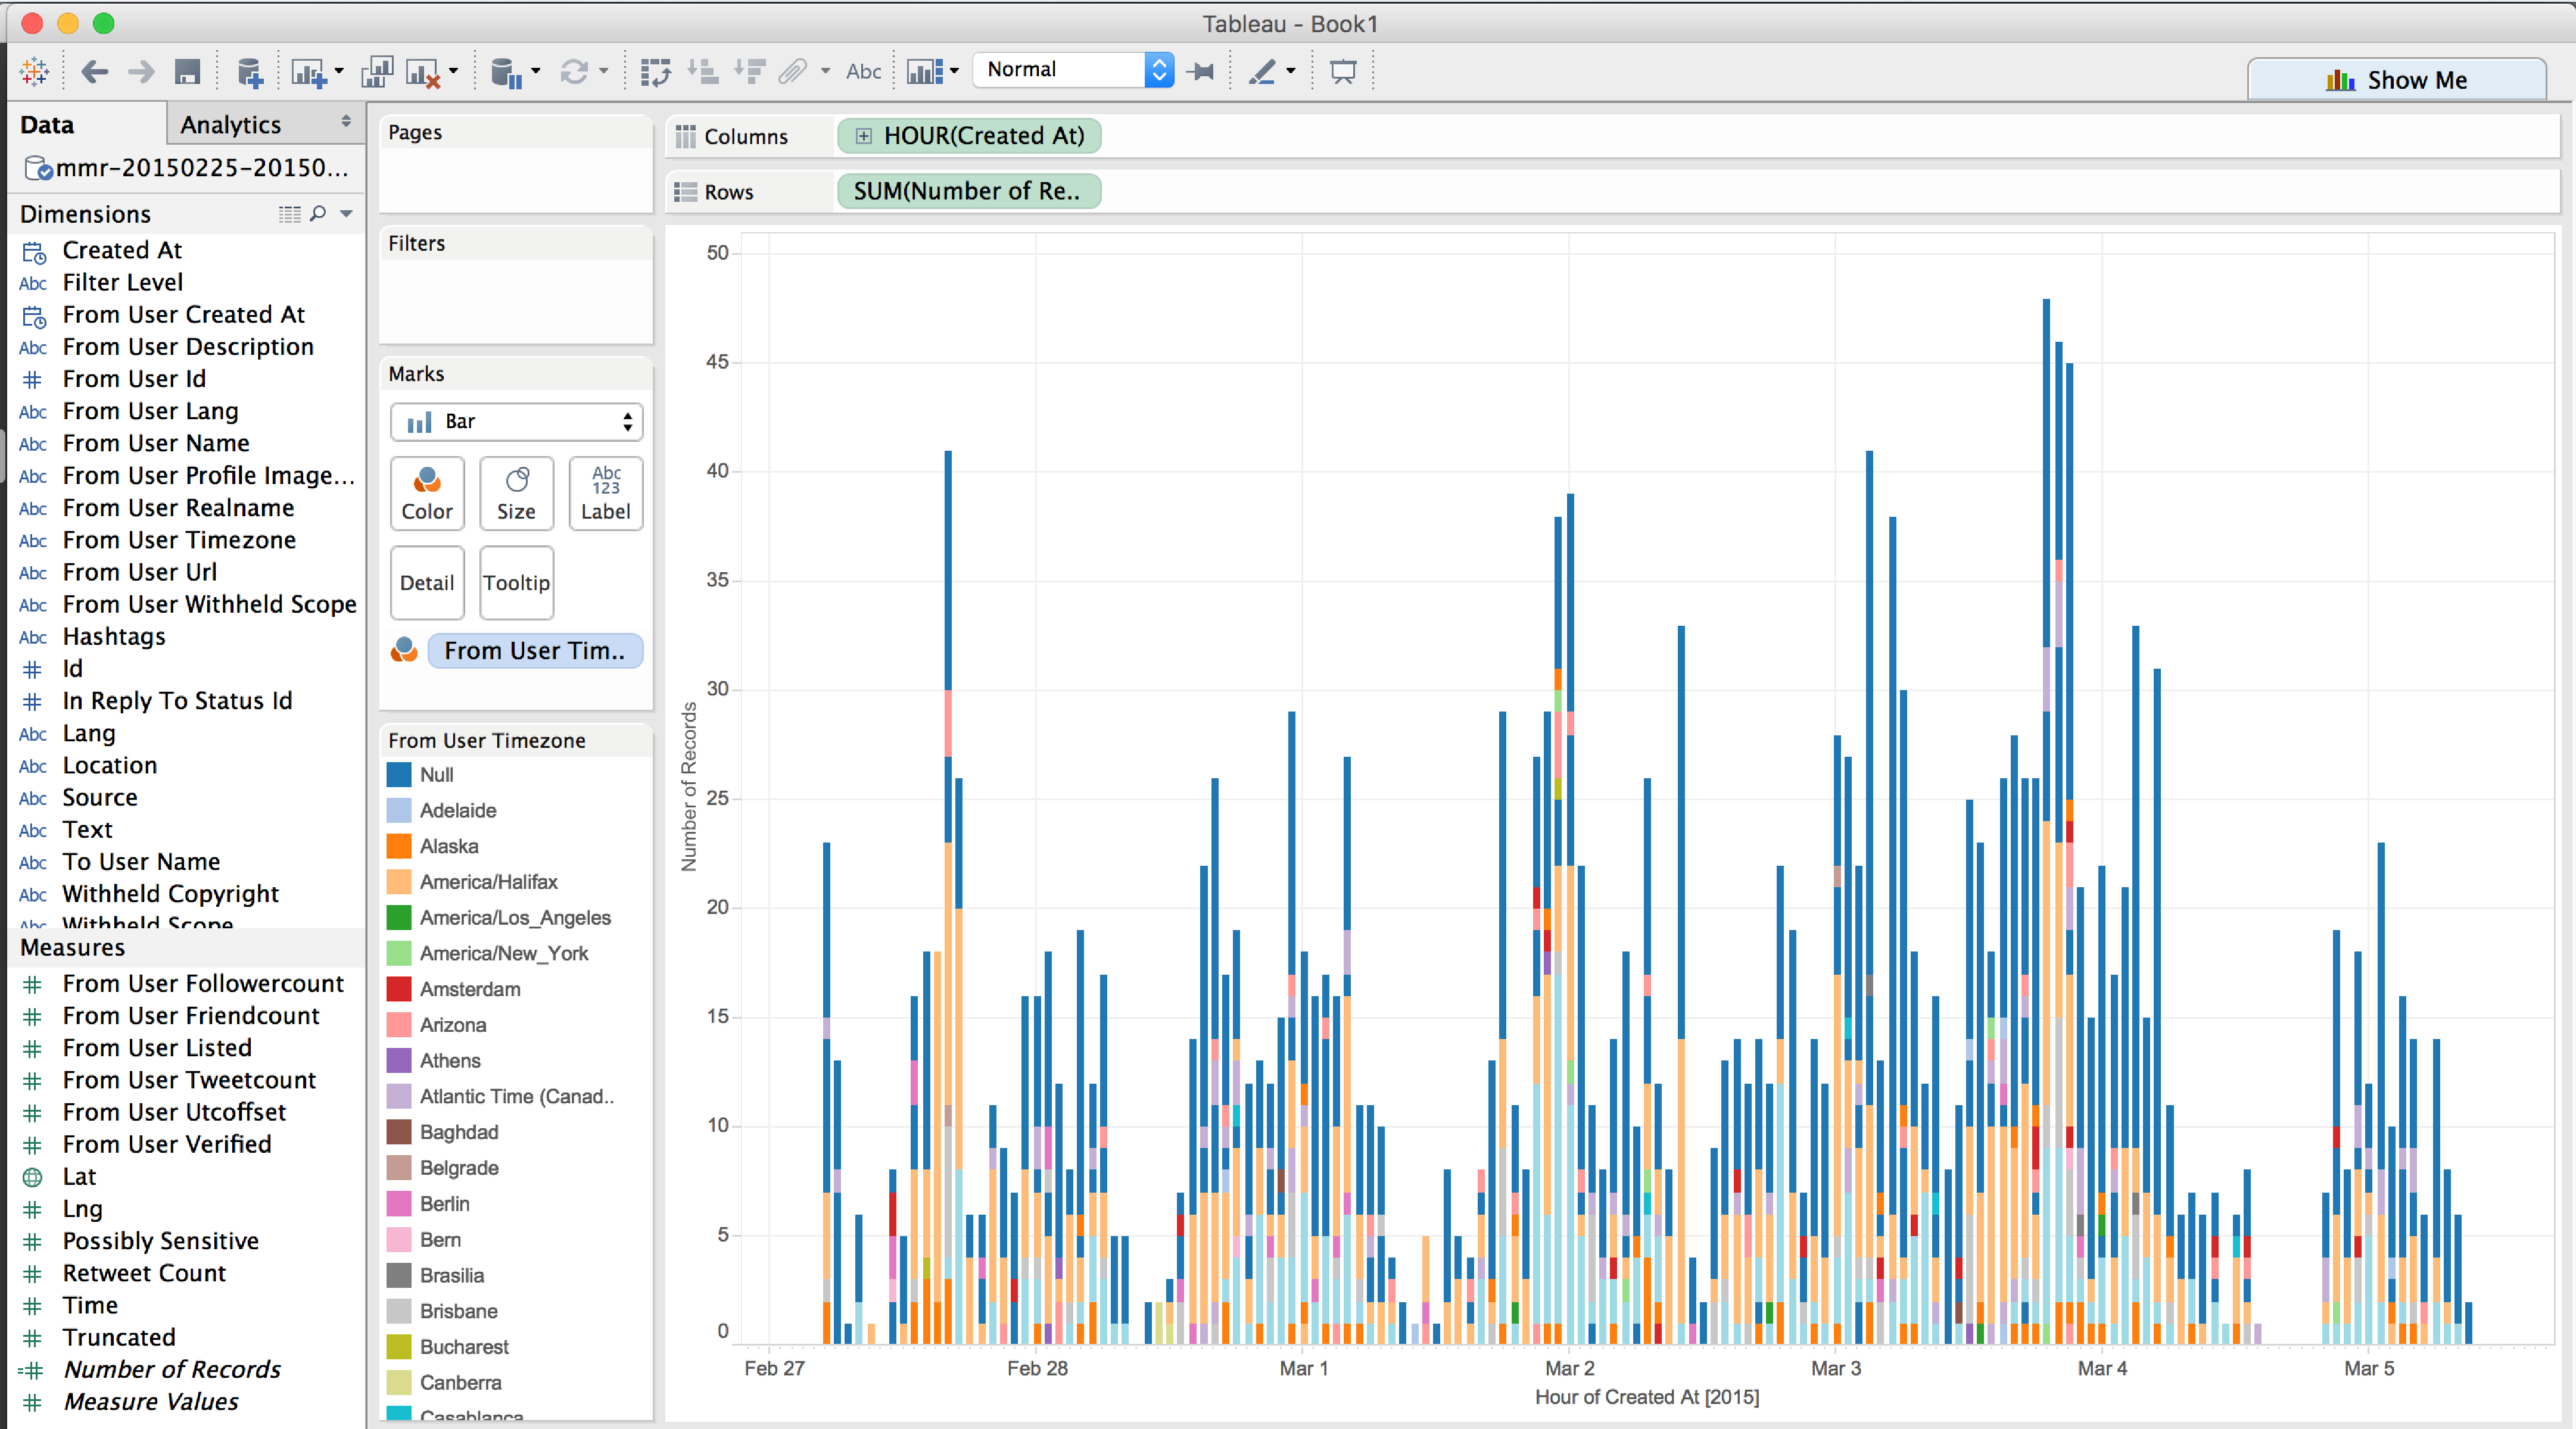2576x1429 pixels.
Task: Click the Pages shelf
Action: click(516, 163)
